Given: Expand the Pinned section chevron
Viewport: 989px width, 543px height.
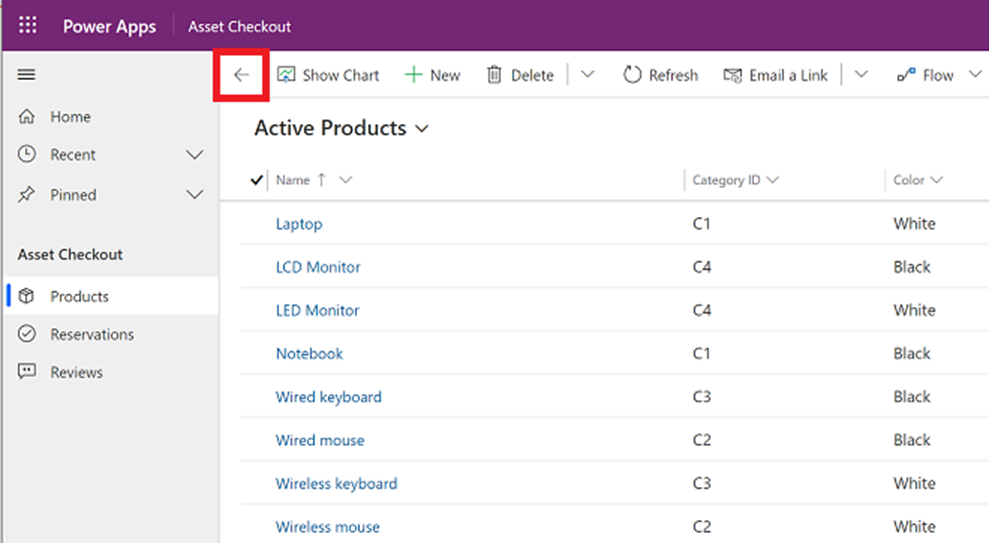Looking at the screenshot, I should click(195, 195).
